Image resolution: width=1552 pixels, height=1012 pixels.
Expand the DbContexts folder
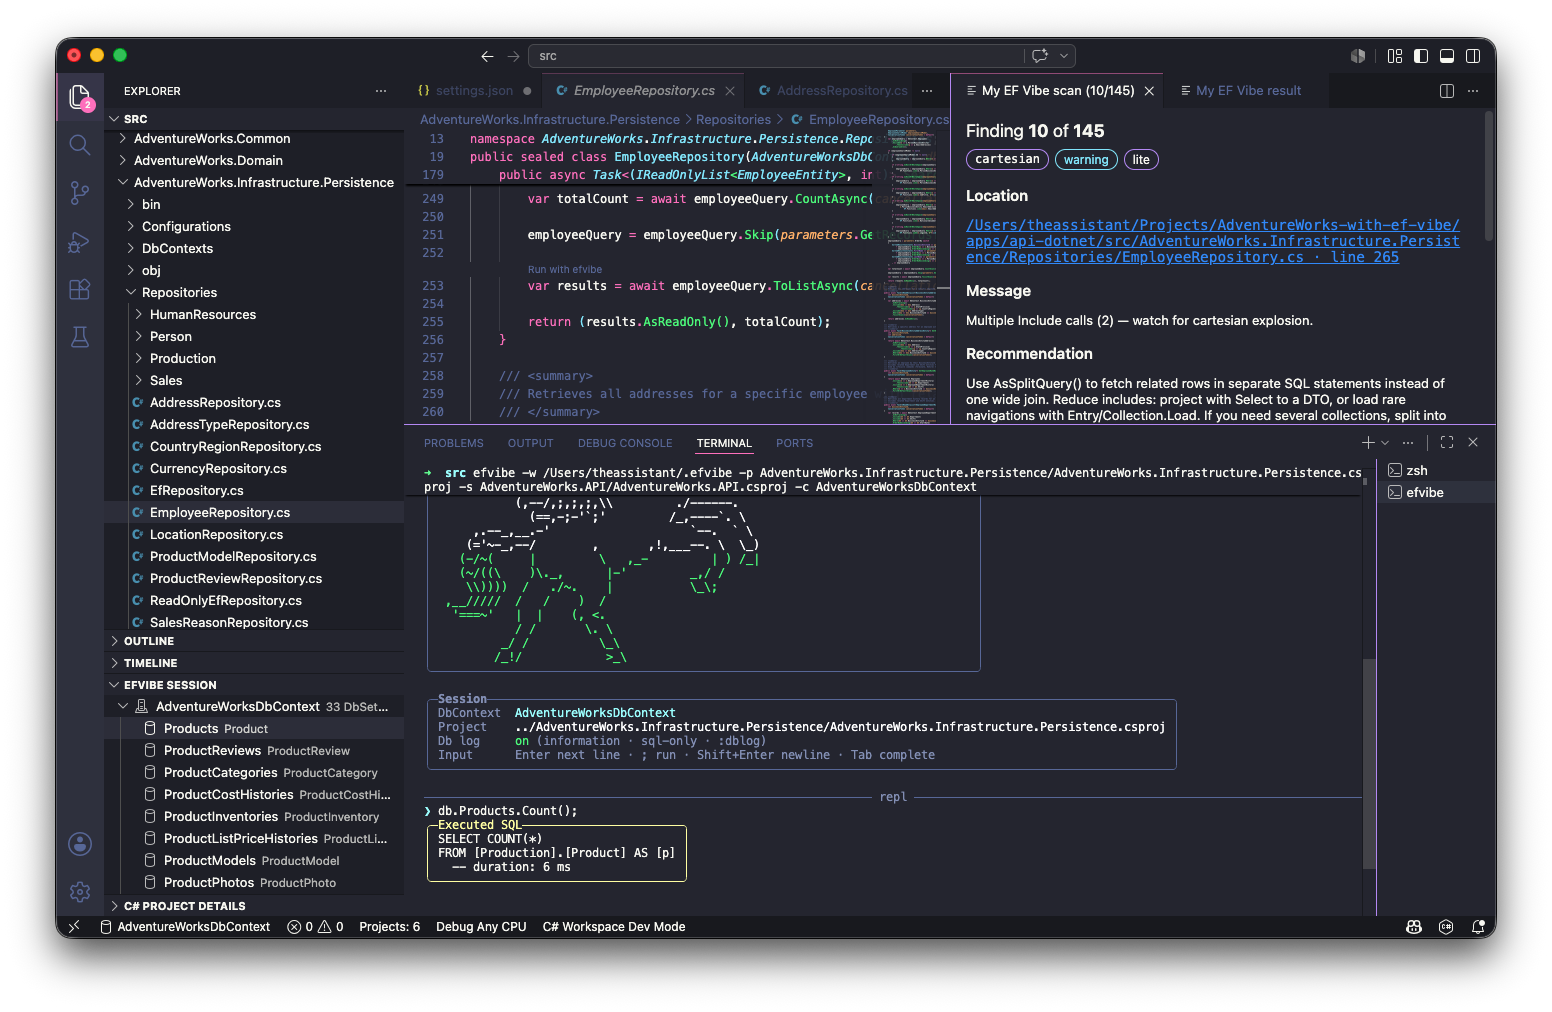click(x=131, y=248)
